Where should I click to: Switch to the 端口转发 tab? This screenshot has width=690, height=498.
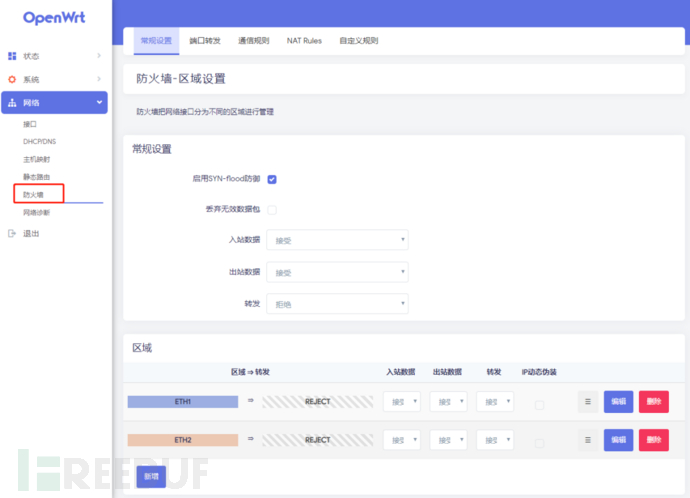205,40
